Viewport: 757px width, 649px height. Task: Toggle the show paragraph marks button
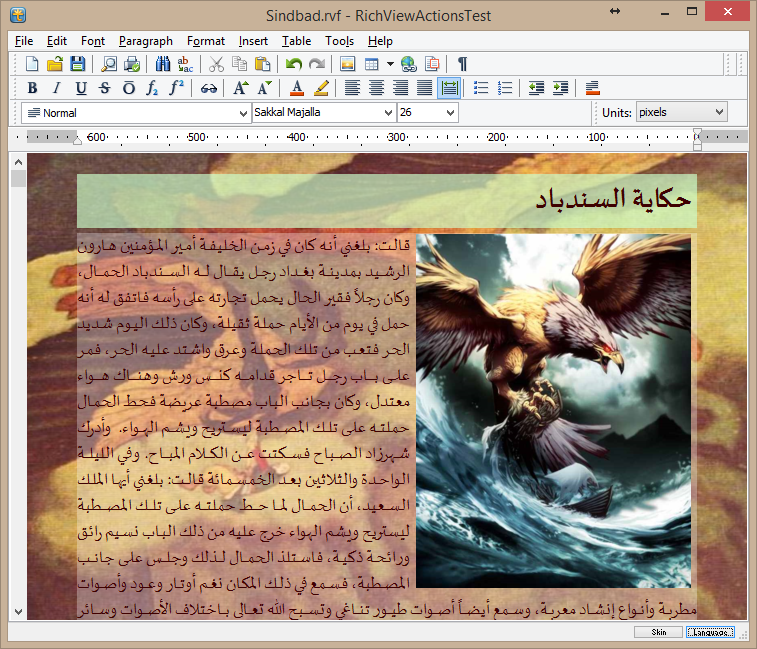[x=463, y=64]
